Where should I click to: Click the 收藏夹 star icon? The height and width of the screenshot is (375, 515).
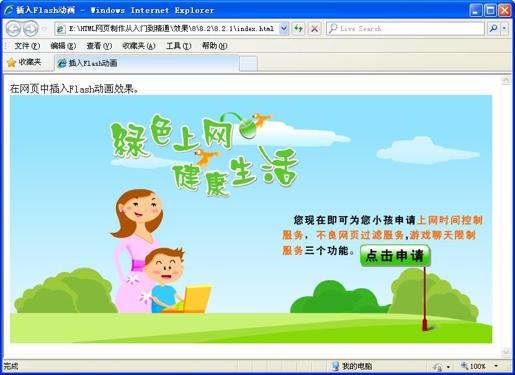[x=12, y=62]
